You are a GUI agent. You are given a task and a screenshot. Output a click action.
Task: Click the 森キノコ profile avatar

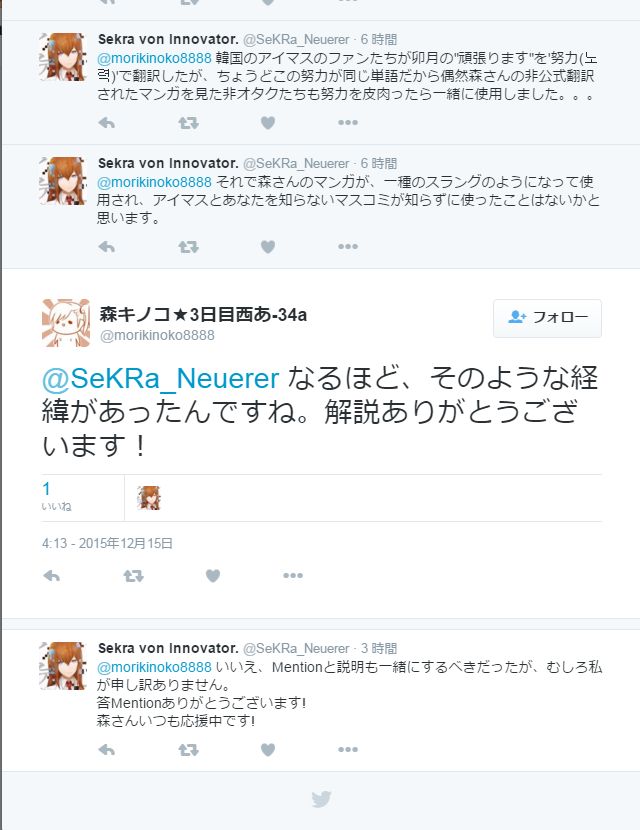point(66,323)
